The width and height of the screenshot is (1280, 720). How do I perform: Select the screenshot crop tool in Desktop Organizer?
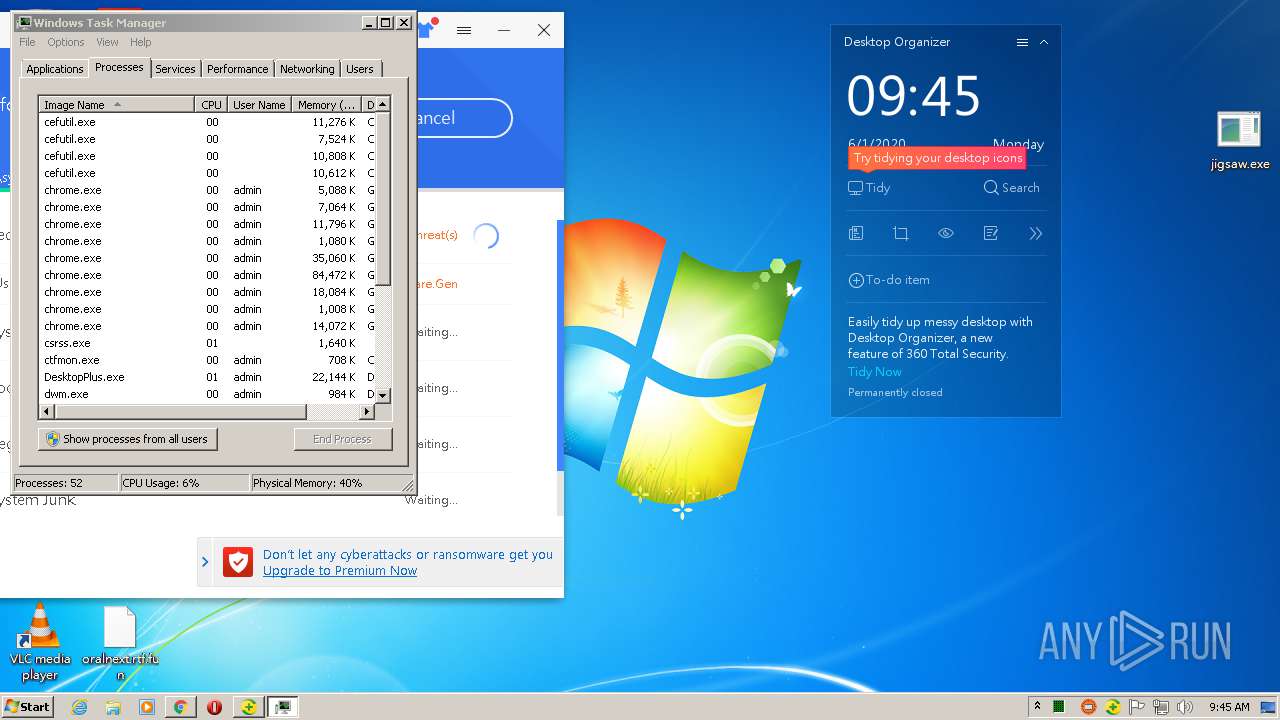(x=901, y=233)
